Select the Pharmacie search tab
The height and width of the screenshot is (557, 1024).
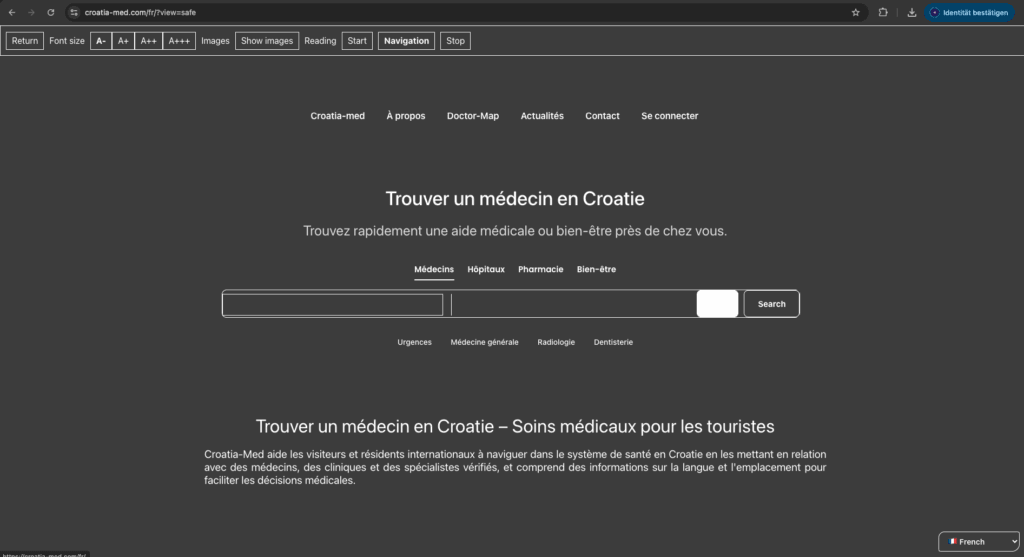pos(540,269)
